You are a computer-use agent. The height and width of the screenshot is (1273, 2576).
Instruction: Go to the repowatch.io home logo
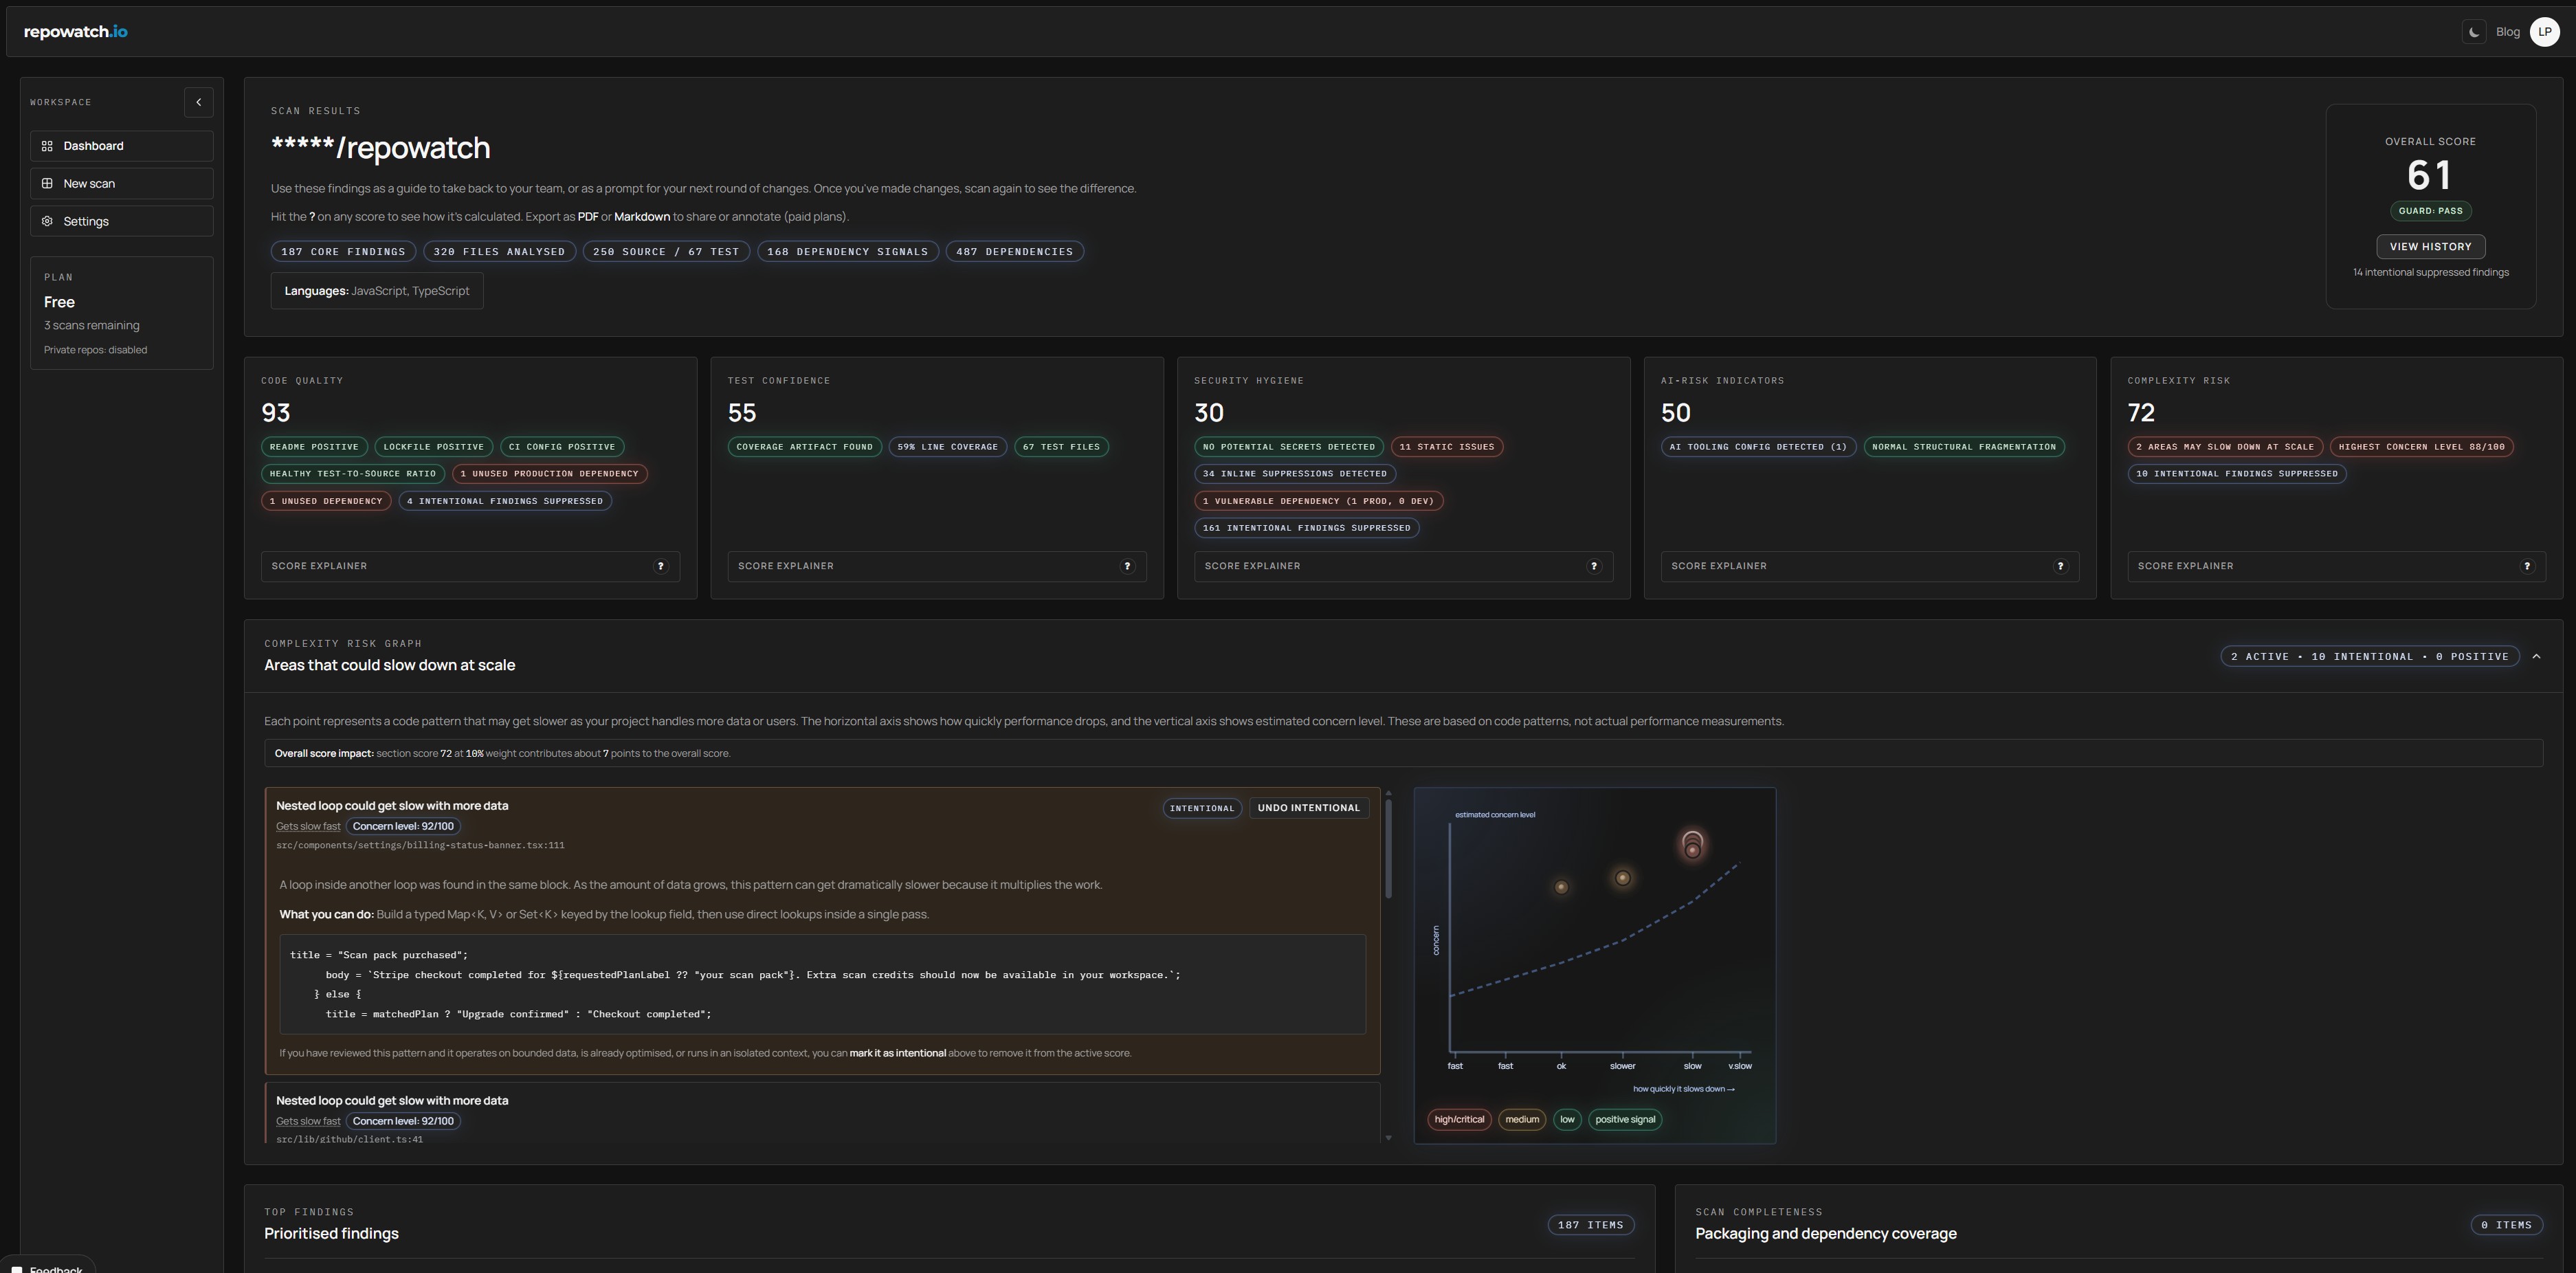76,32
